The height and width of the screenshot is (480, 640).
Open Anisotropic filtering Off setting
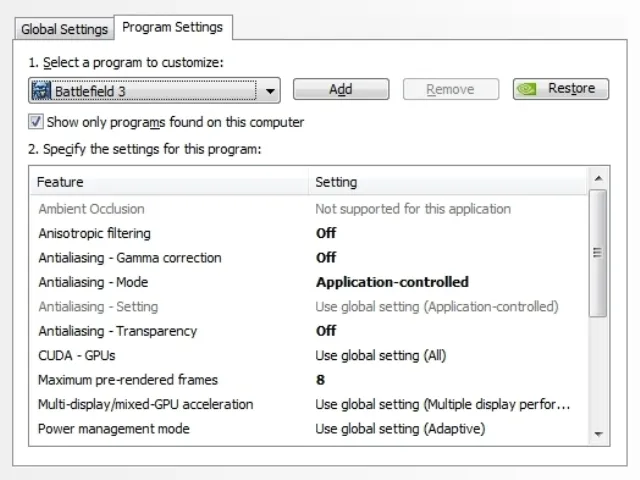tap(326, 233)
